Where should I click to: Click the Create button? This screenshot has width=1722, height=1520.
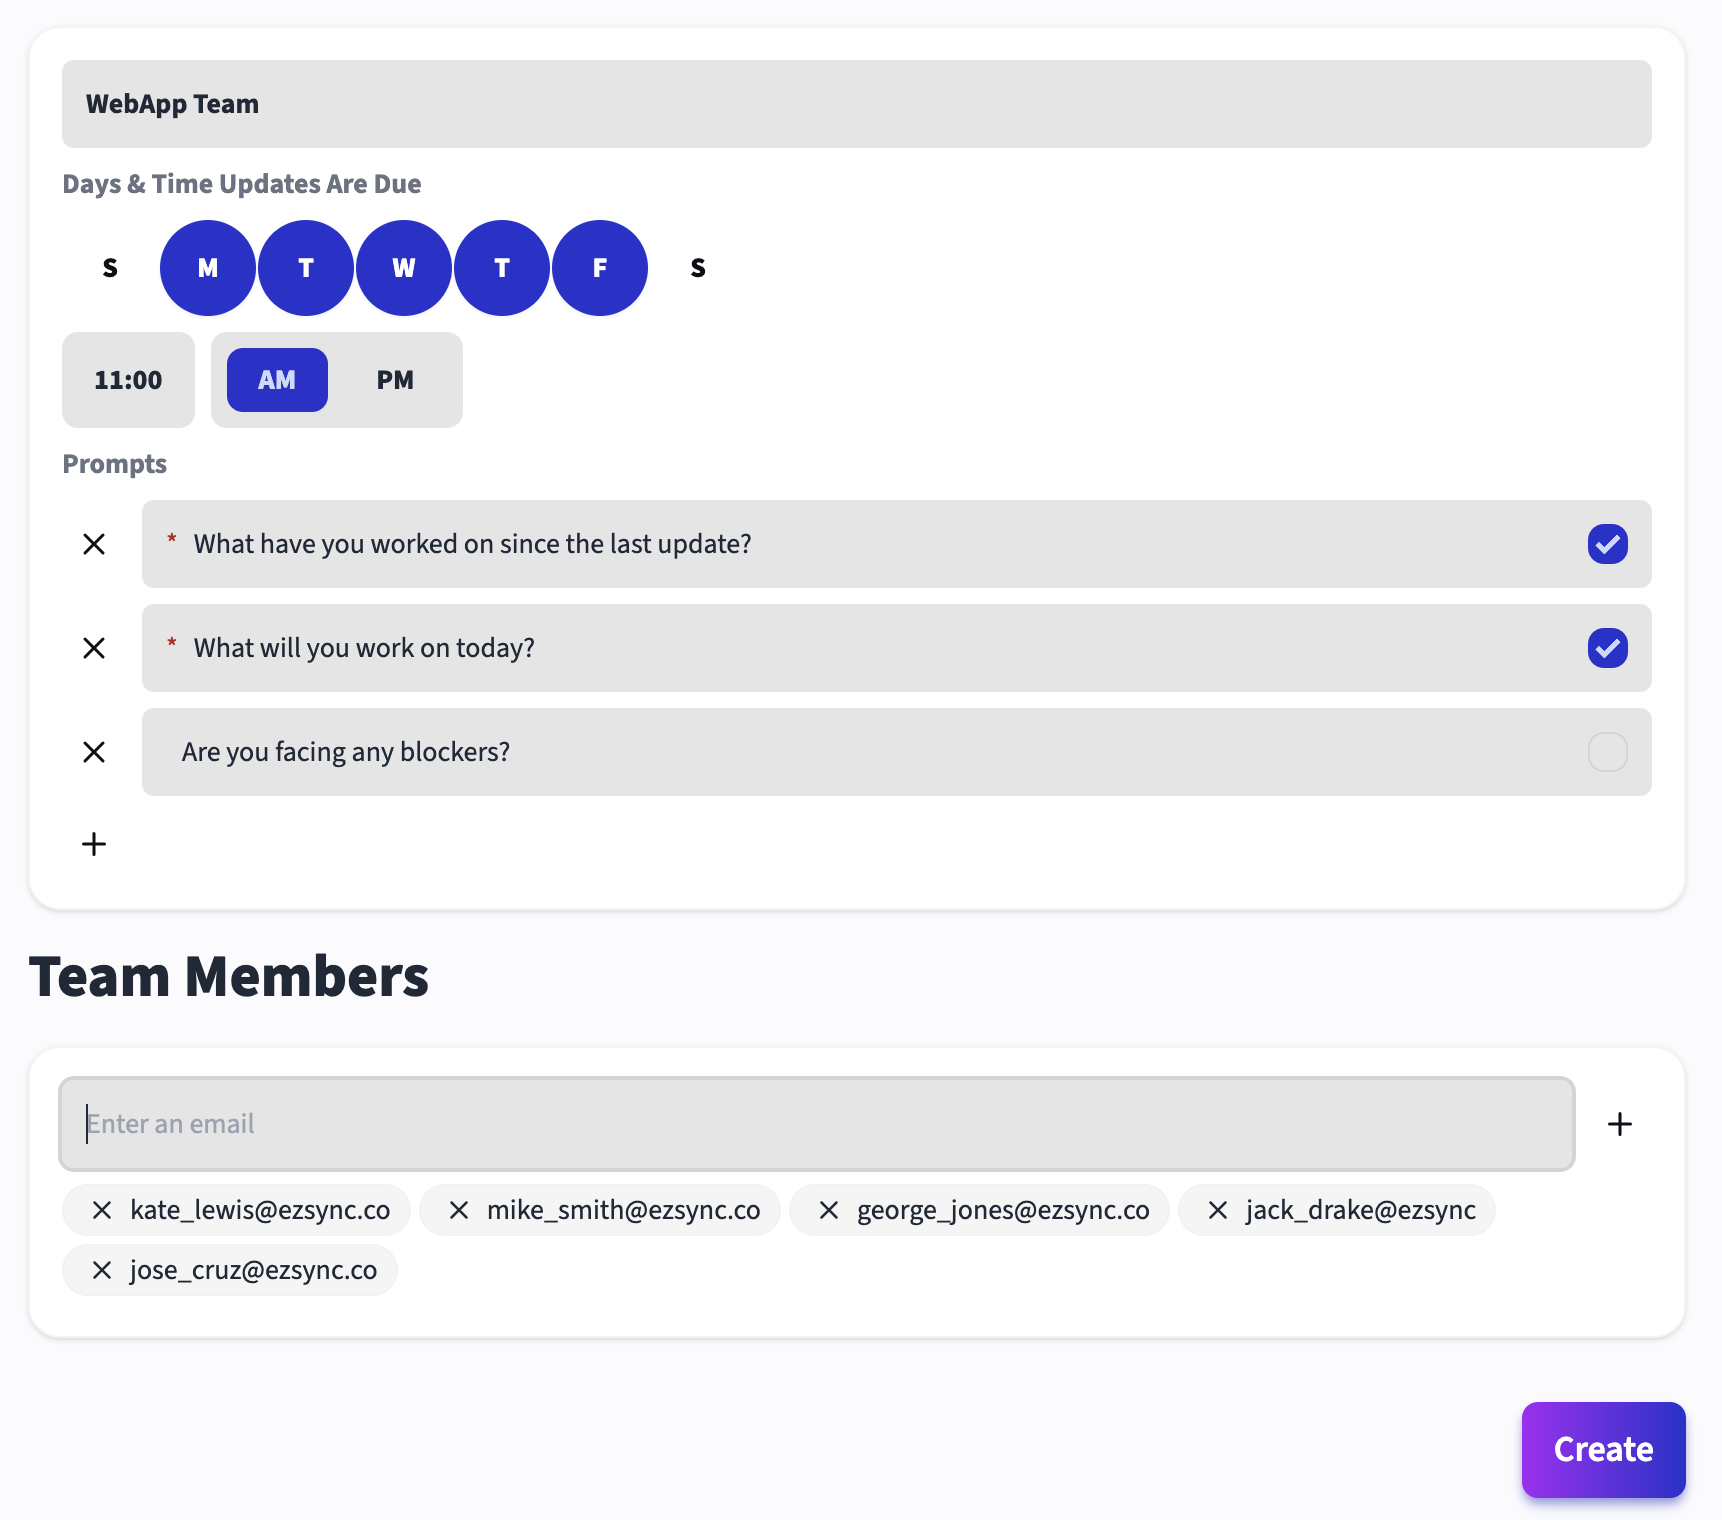(1604, 1450)
